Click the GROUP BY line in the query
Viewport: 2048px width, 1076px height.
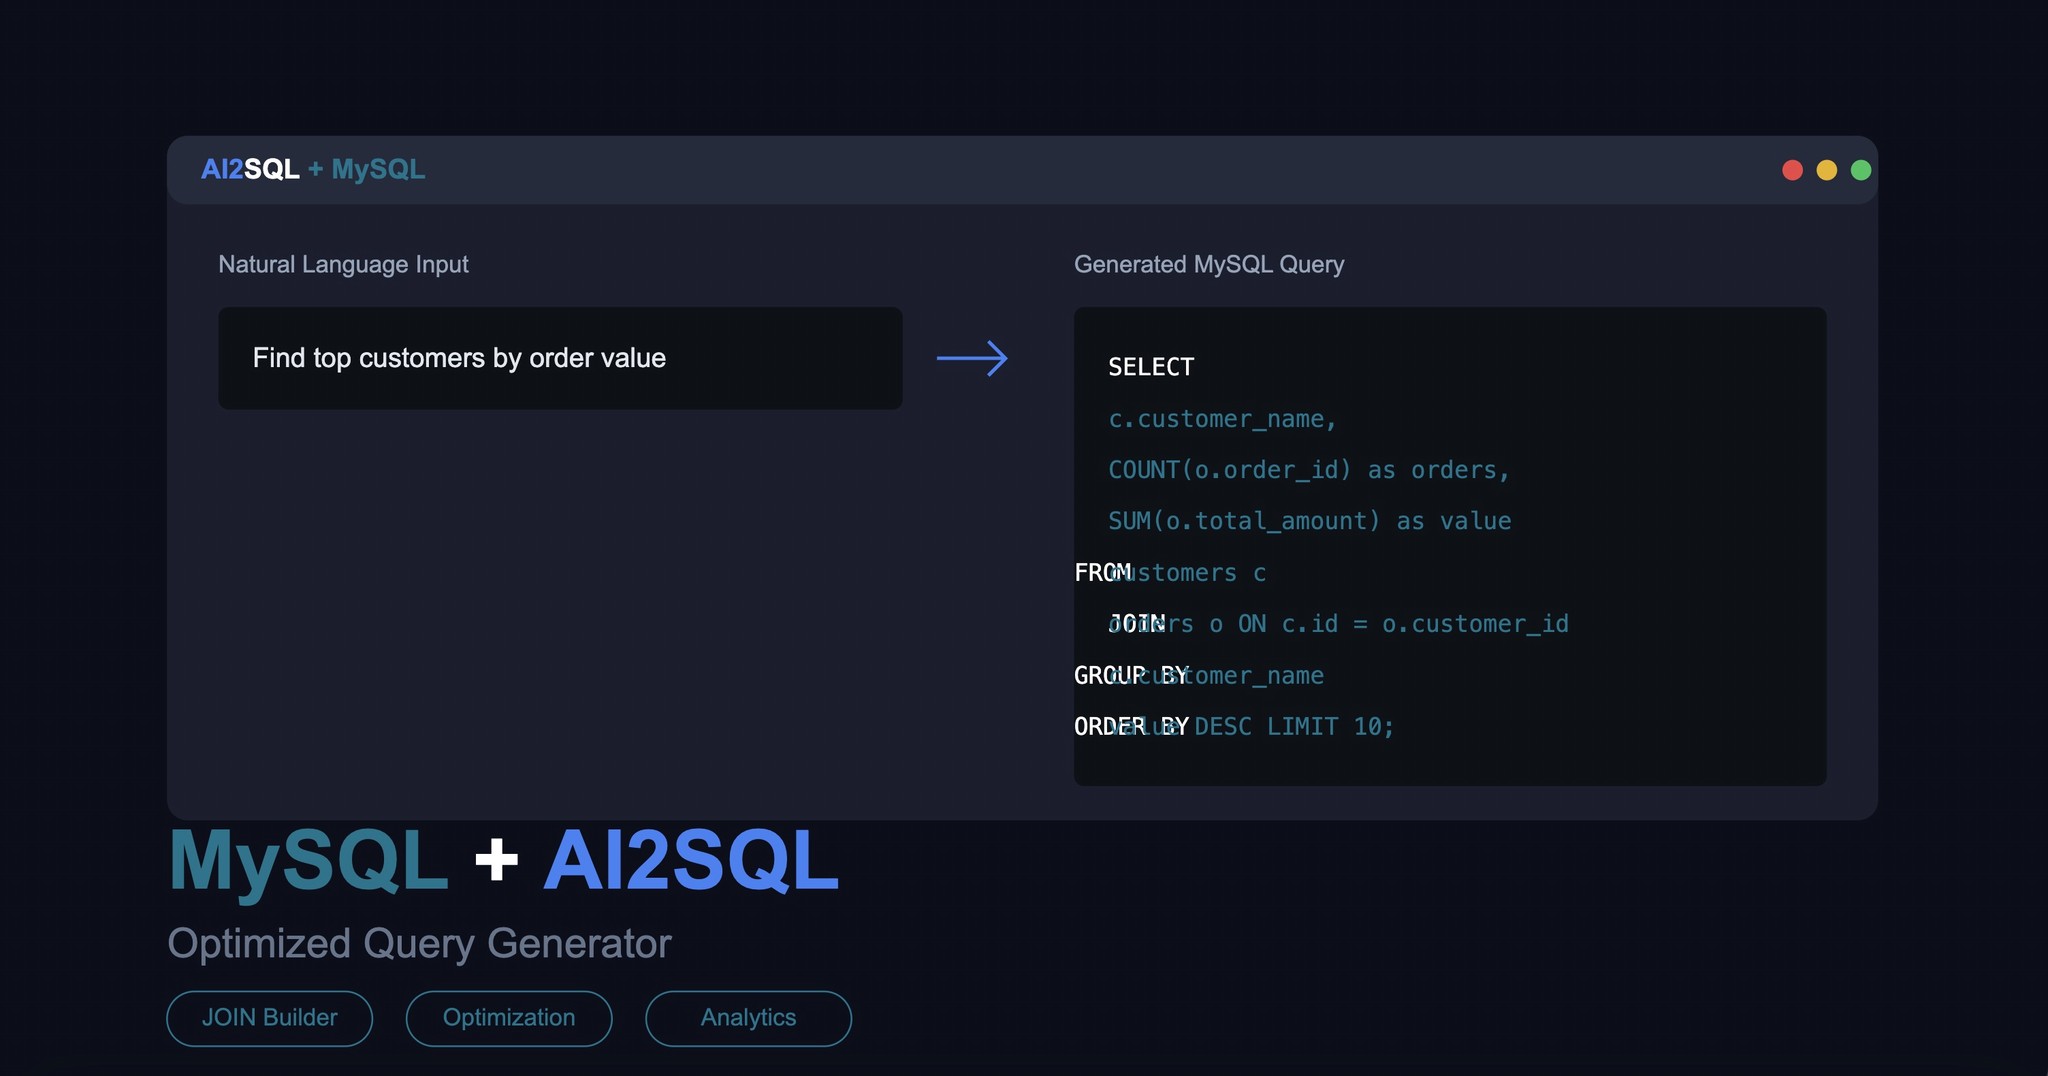pos(1131,675)
